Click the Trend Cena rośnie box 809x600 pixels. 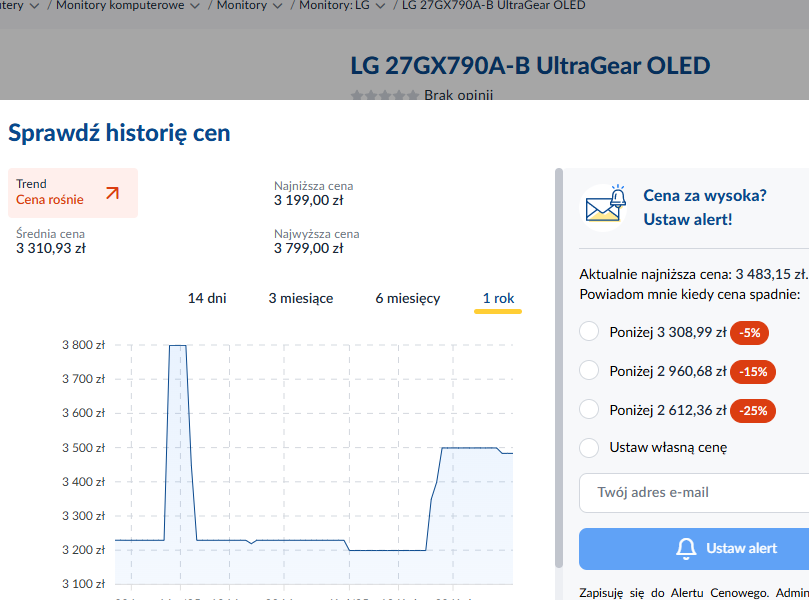coord(73,193)
